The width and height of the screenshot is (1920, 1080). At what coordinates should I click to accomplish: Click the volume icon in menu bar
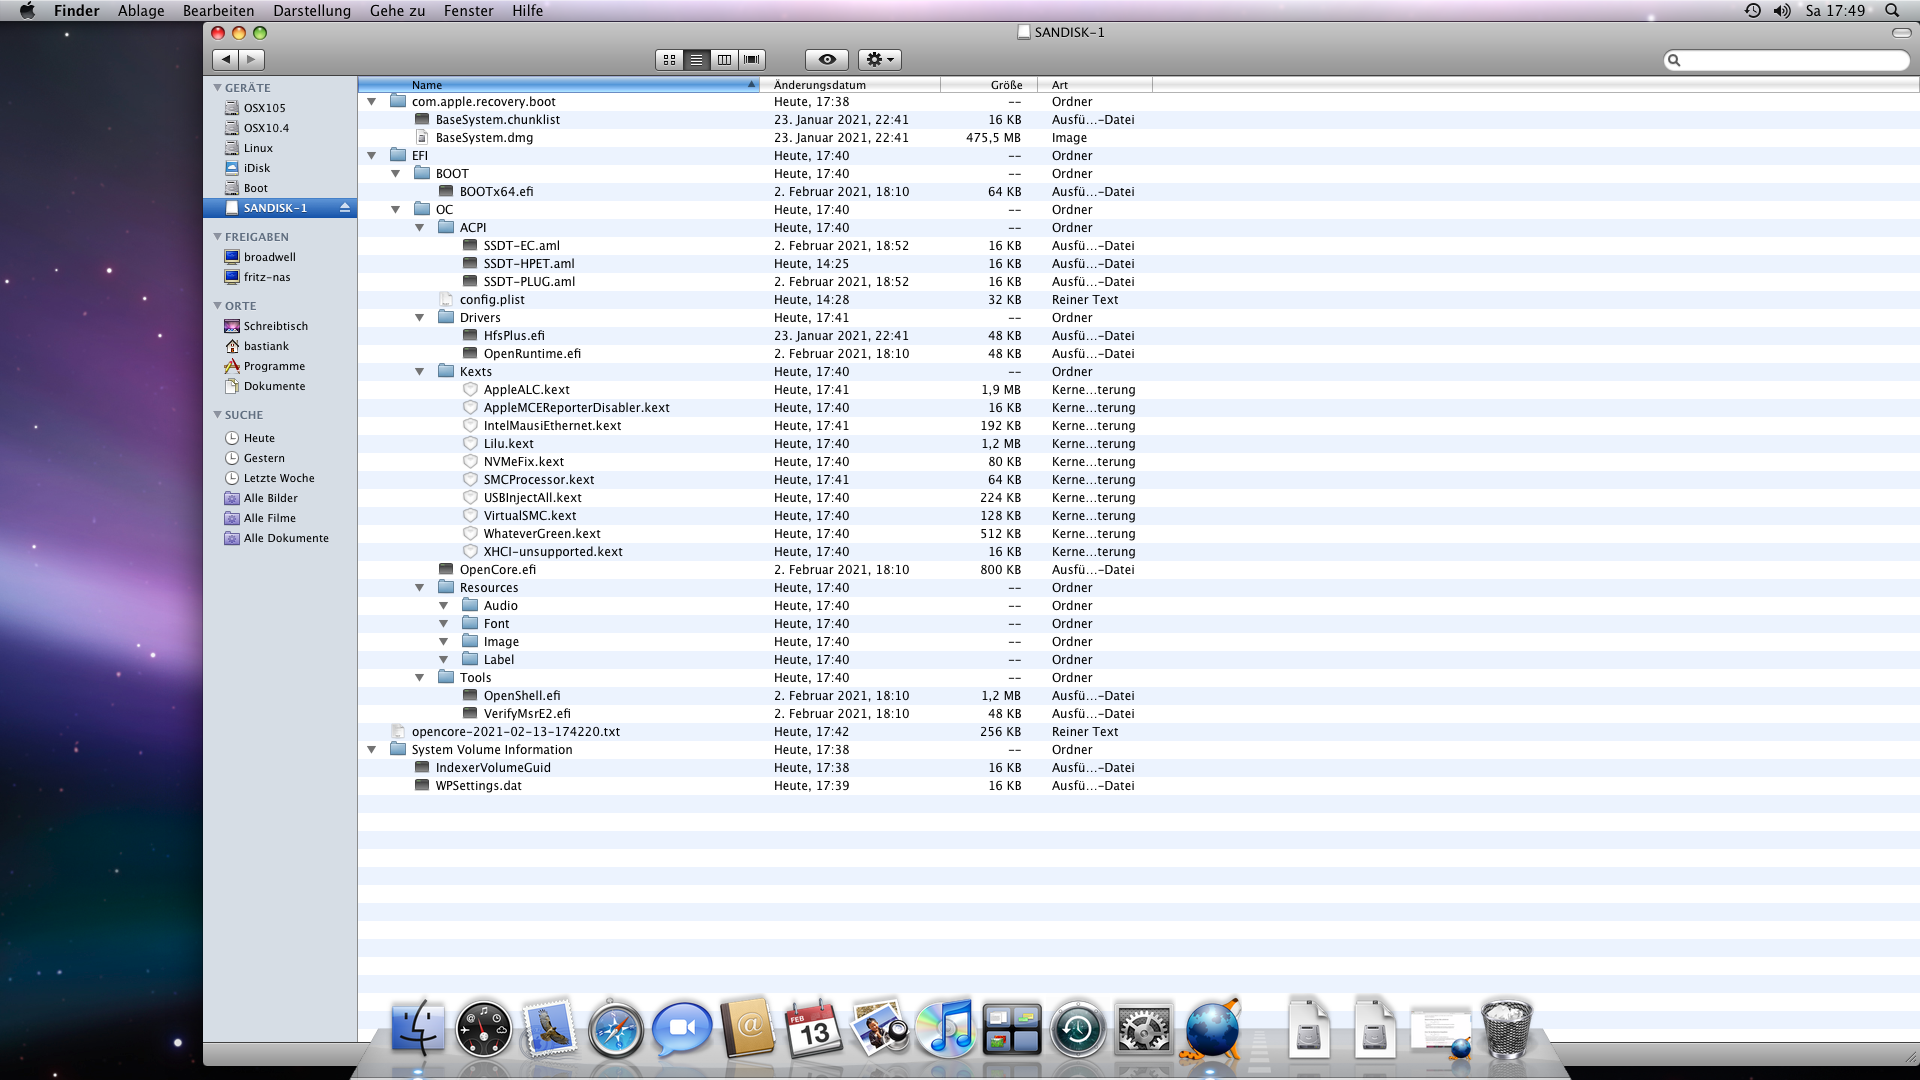[x=1782, y=11]
